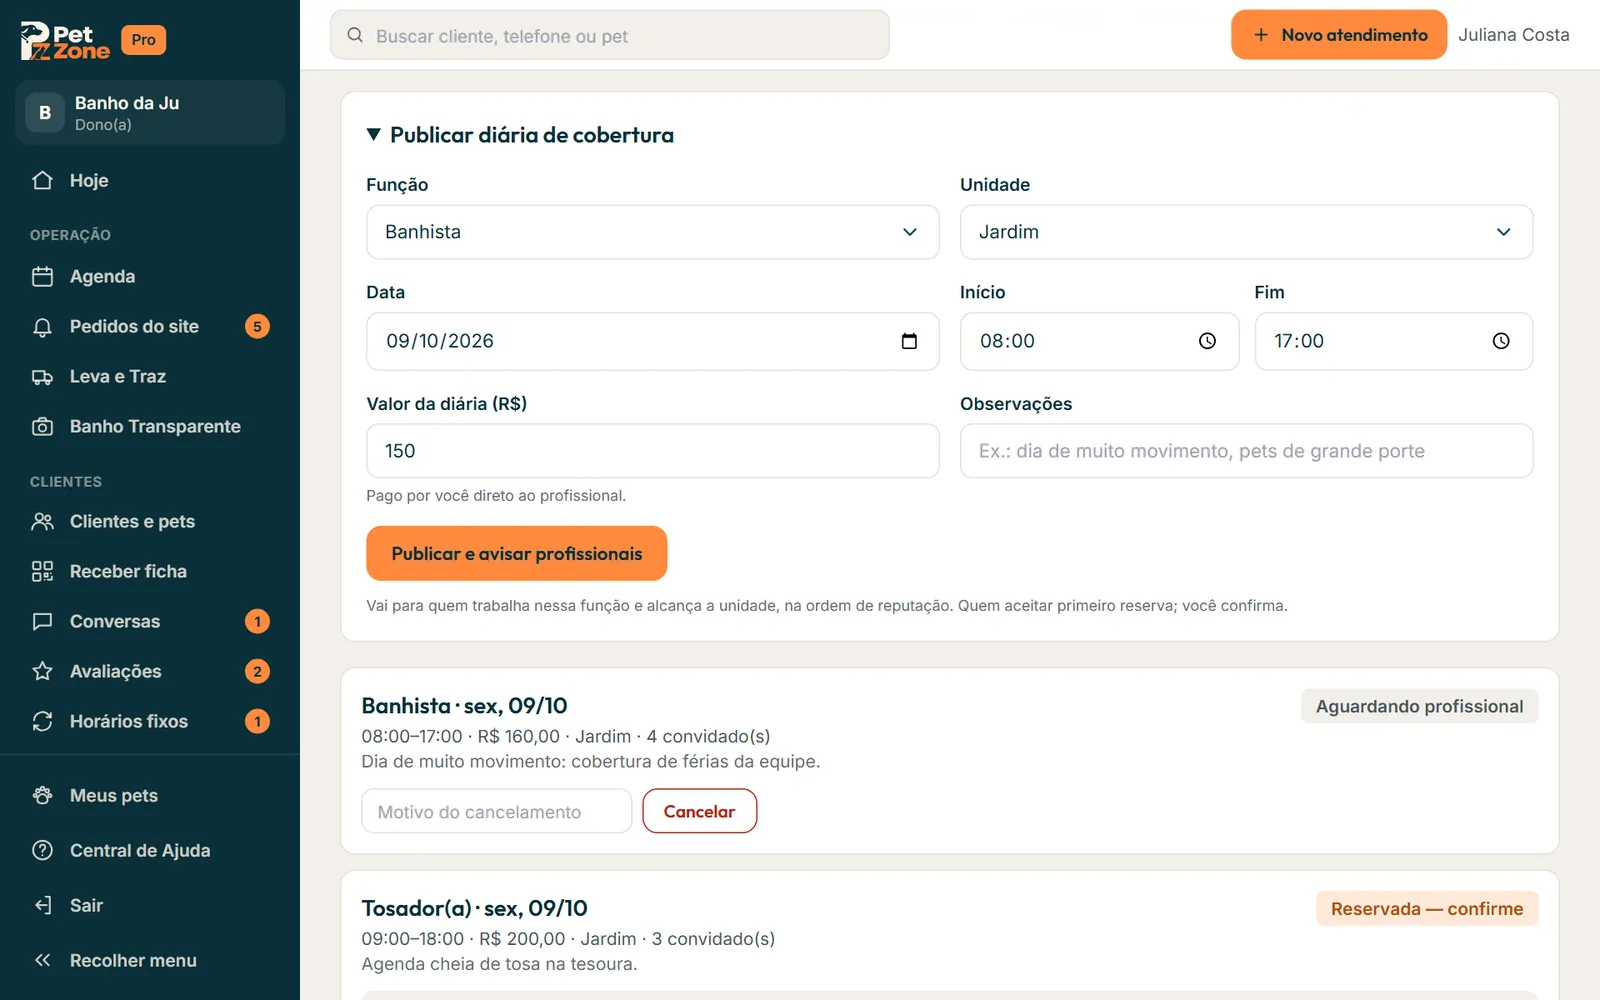1600x1000 pixels.
Task: Open the Unidade dropdown showing Jardim
Action: pos(1246,232)
